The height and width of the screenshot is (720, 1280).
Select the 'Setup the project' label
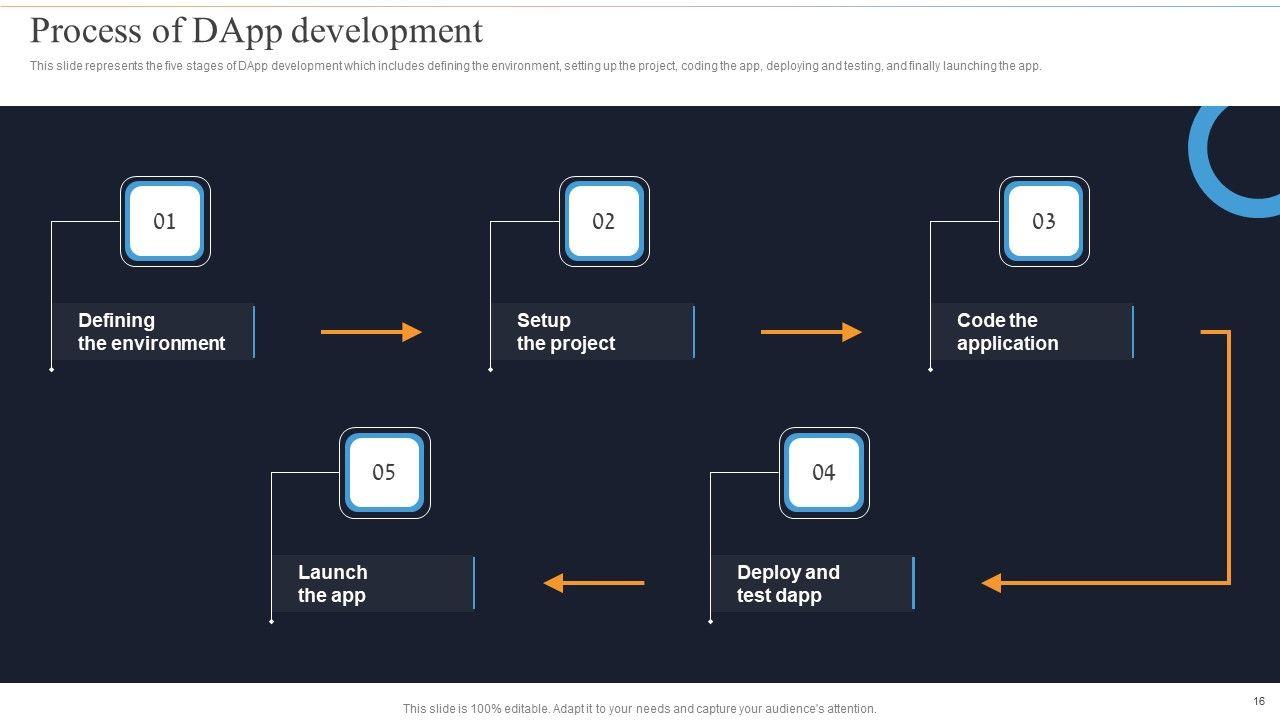[x=594, y=332]
